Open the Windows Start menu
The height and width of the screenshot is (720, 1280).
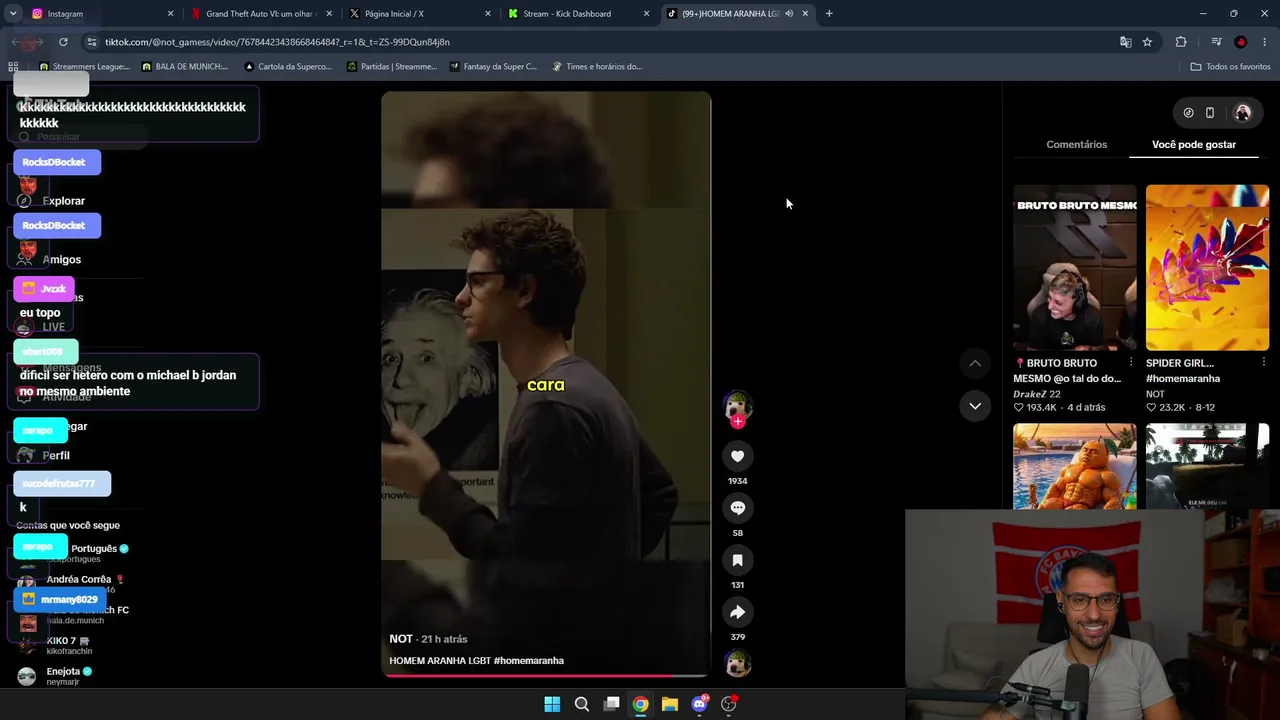(552, 704)
